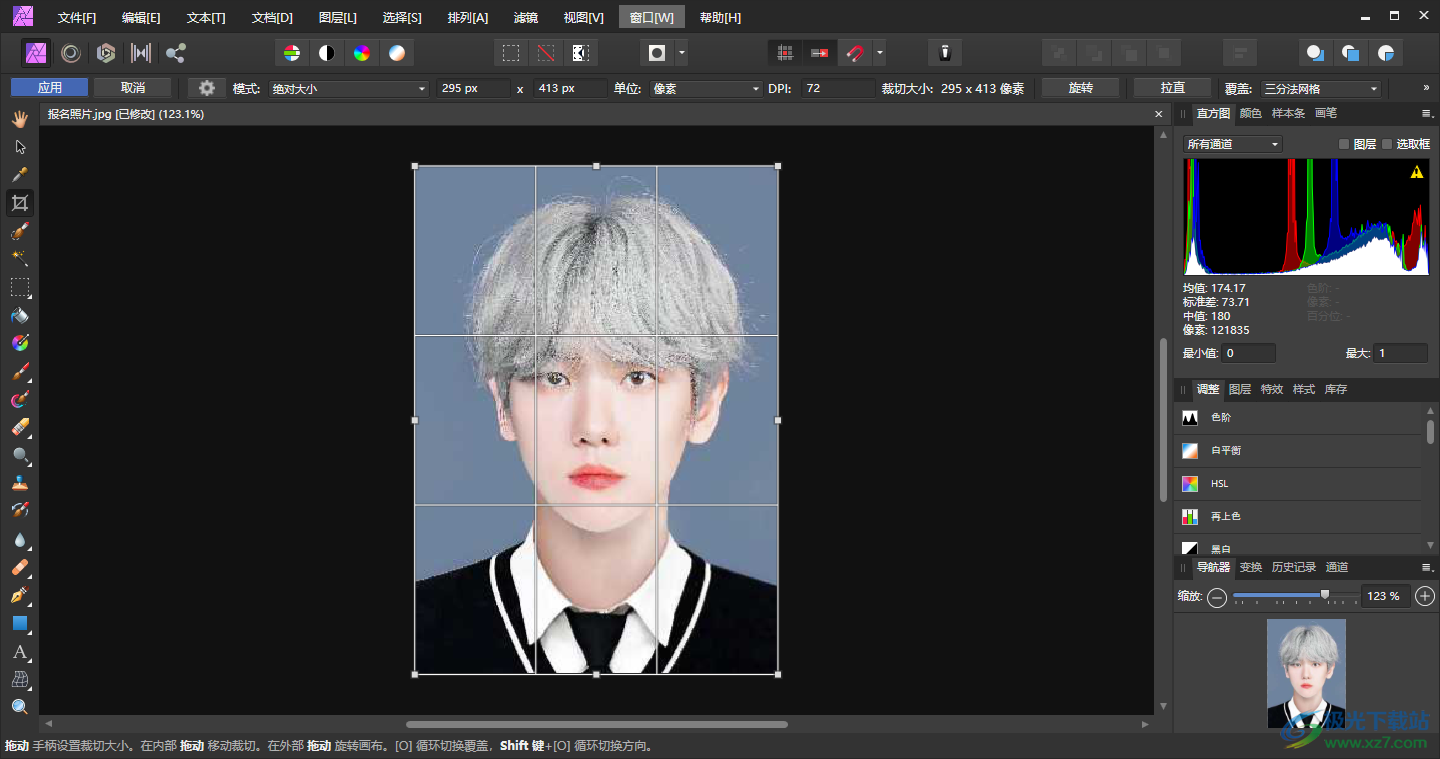This screenshot has width=1440, height=759.
Task: Click the 取消 cancel button
Action: 133,88
